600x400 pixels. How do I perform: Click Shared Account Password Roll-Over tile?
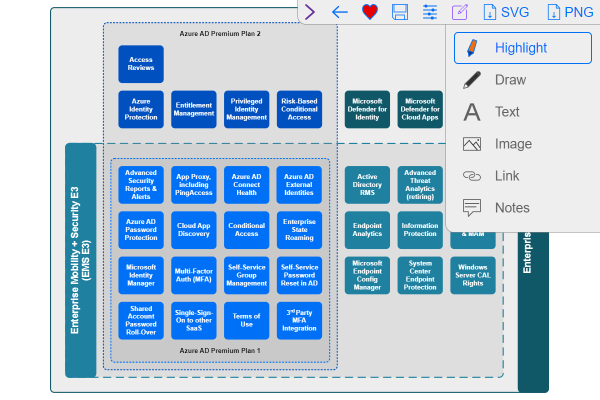(x=141, y=321)
